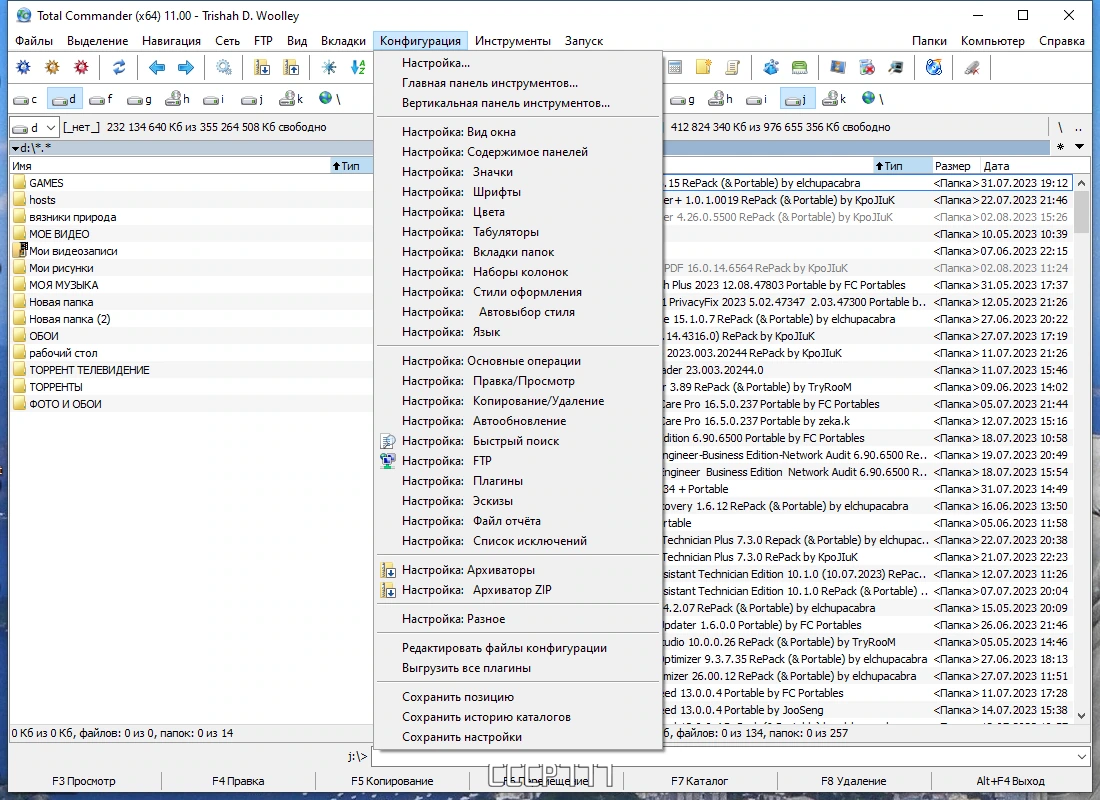Open Настройка: Быстрый поиск item
The height and width of the screenshot is (800, 1100).
click(x=518, y=441)
